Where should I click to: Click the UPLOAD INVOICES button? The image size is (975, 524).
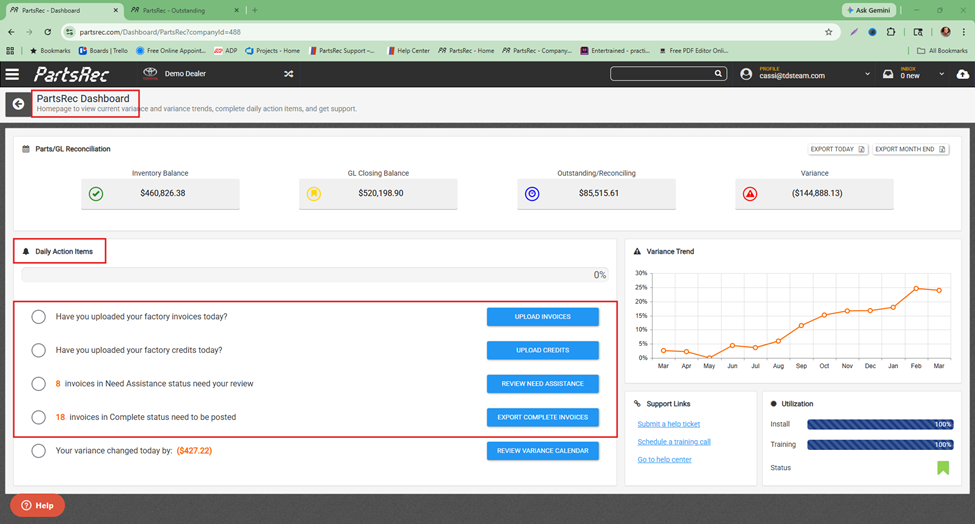point(543,316)
